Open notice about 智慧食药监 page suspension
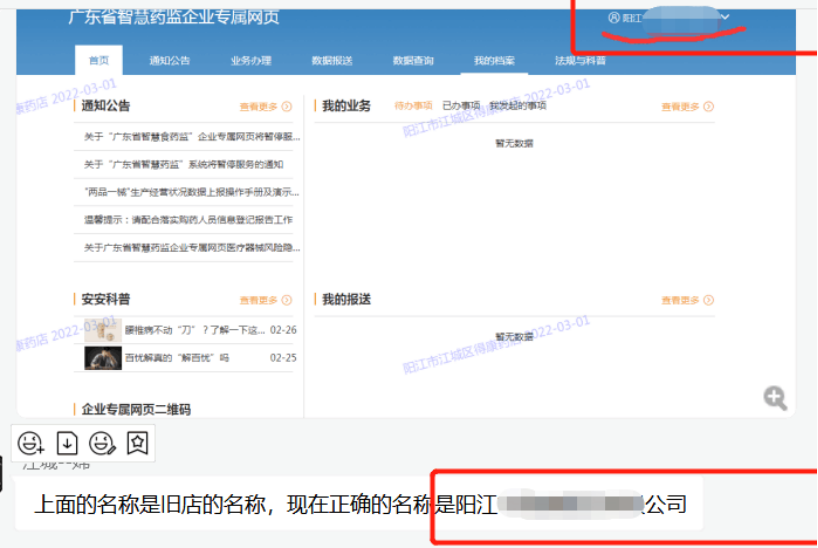 [192, 137]
